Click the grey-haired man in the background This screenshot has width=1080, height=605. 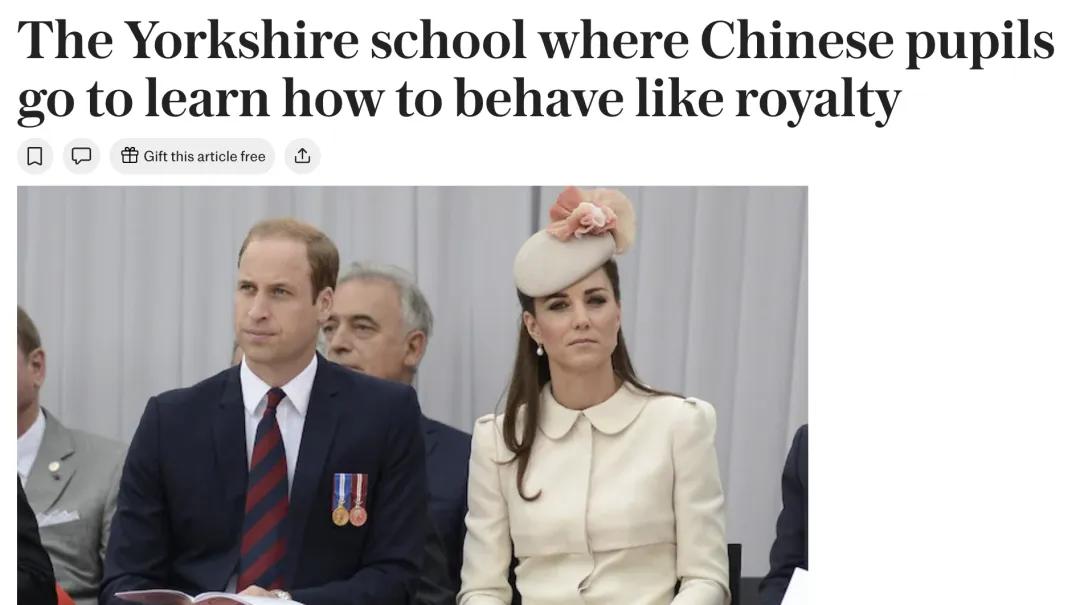(377, 322)
